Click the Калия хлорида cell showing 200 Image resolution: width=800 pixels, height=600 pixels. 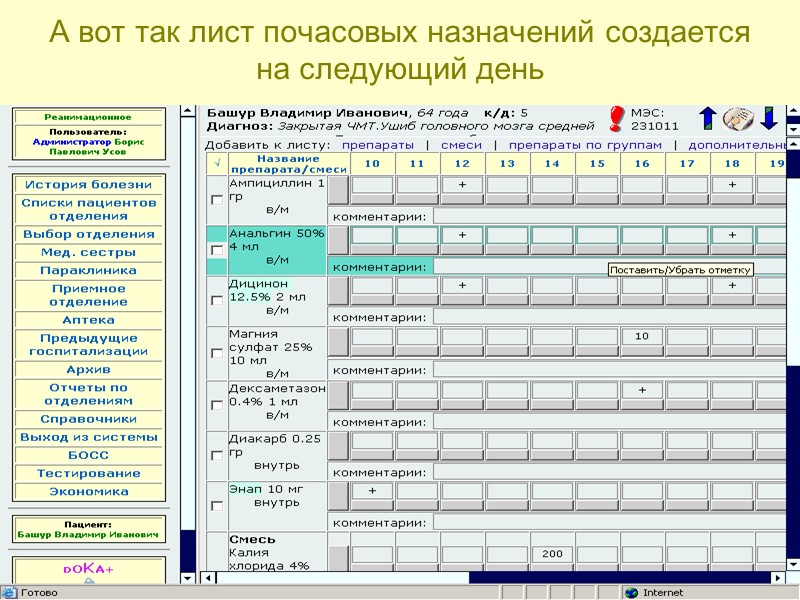click(x=552, y=554)
